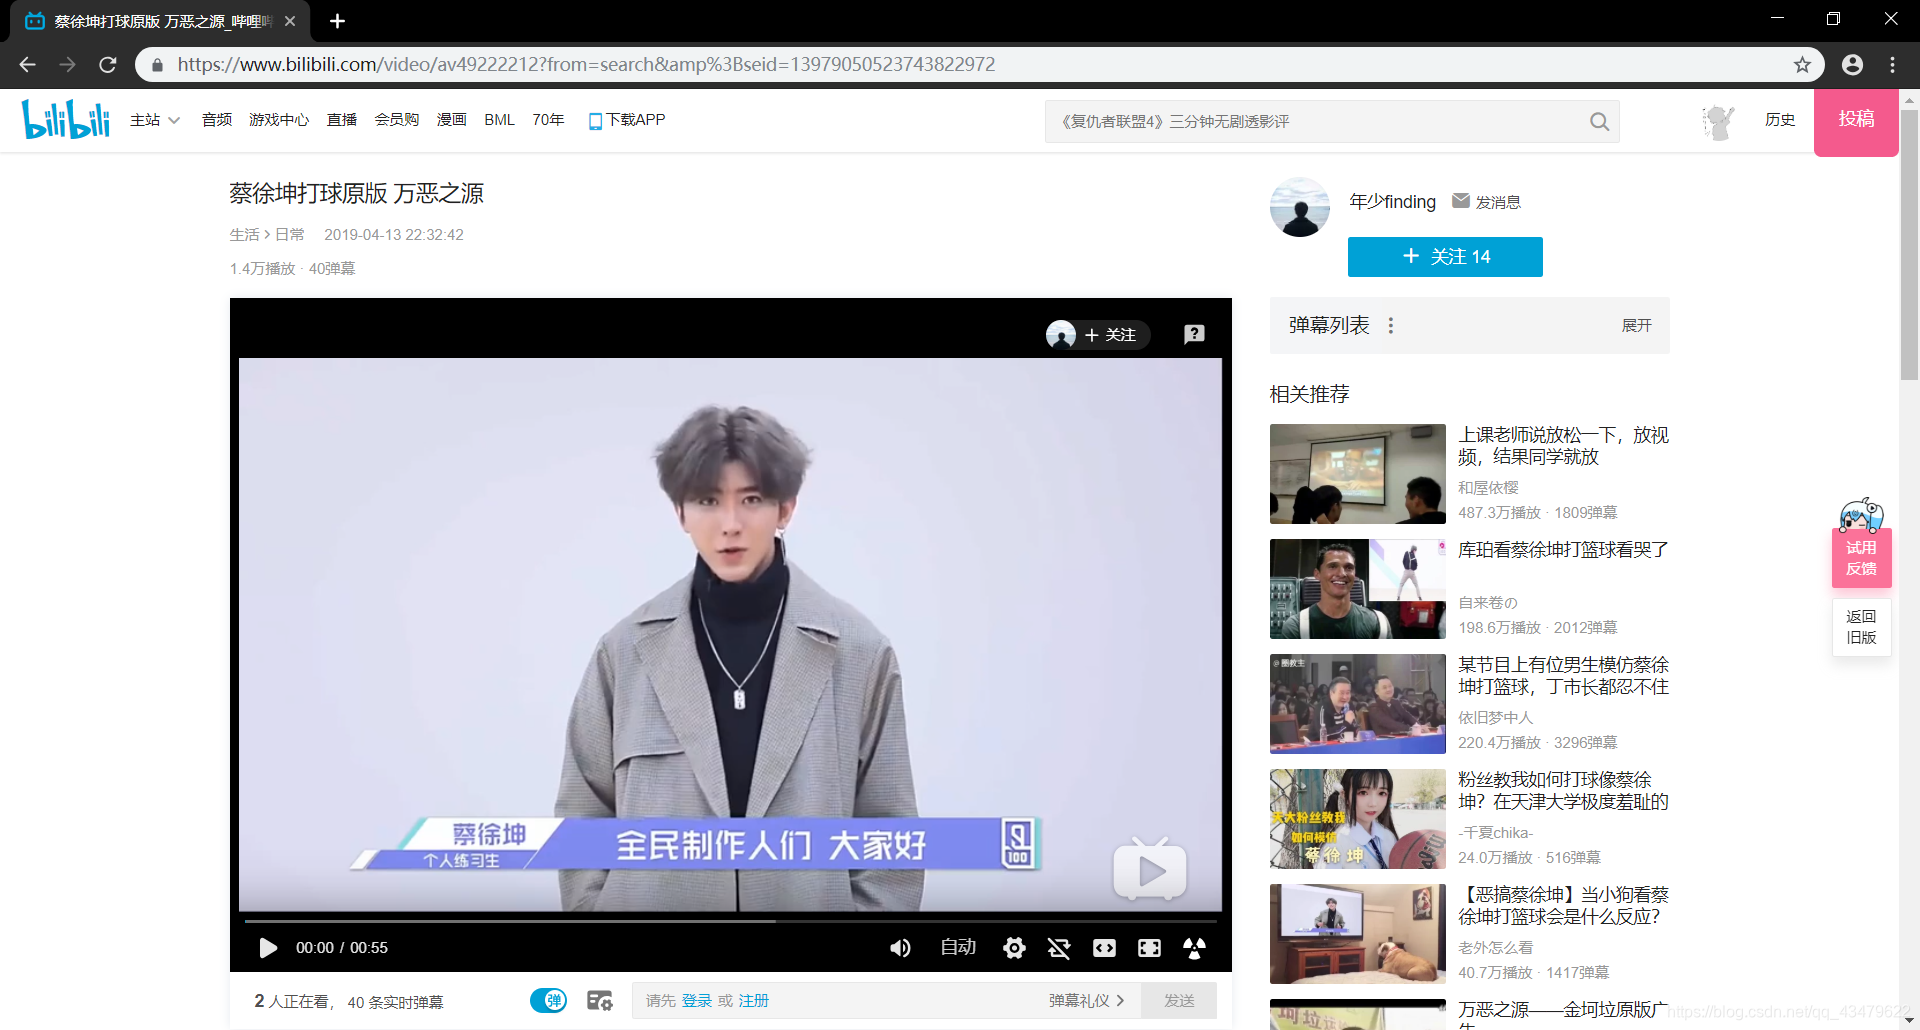The height and width of the screenshot is (1030, 1920).
Task: Go back to previous page
Action: tap(27, 64)
